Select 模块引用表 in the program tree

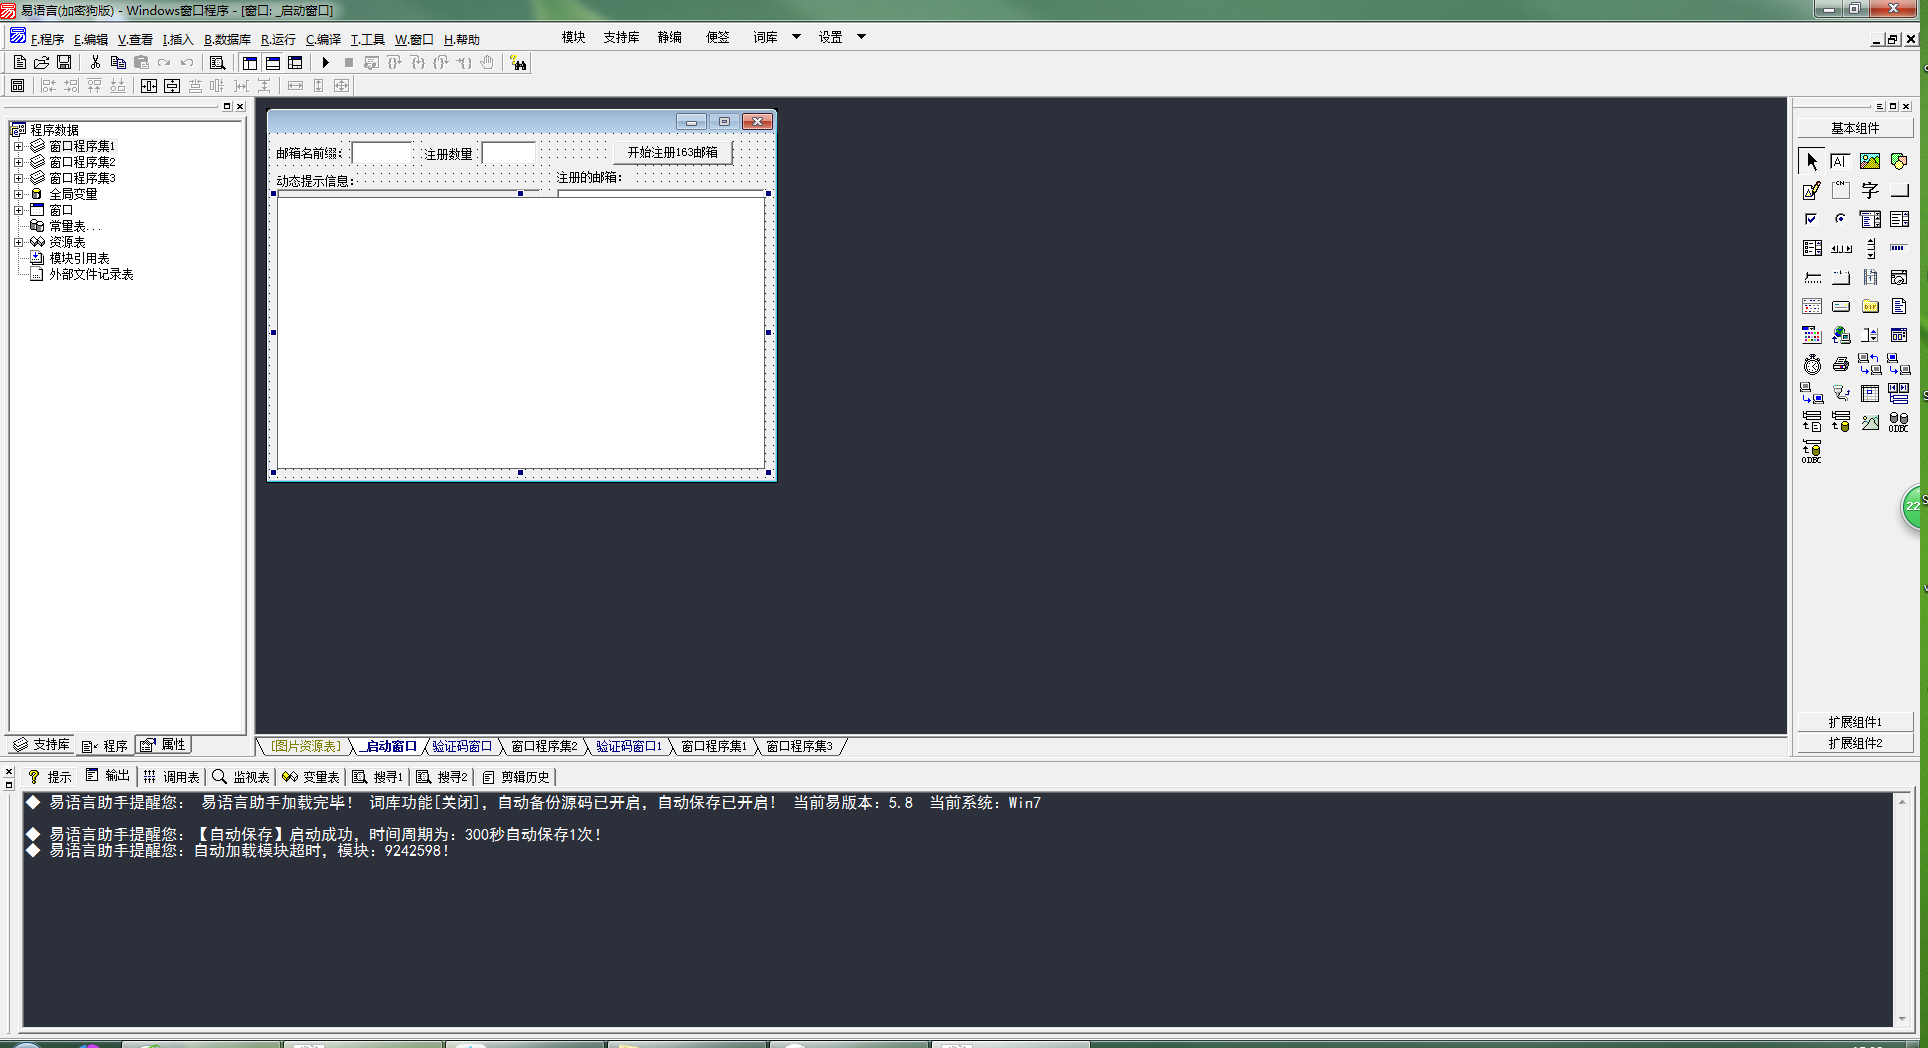click(x=79, y=258)
